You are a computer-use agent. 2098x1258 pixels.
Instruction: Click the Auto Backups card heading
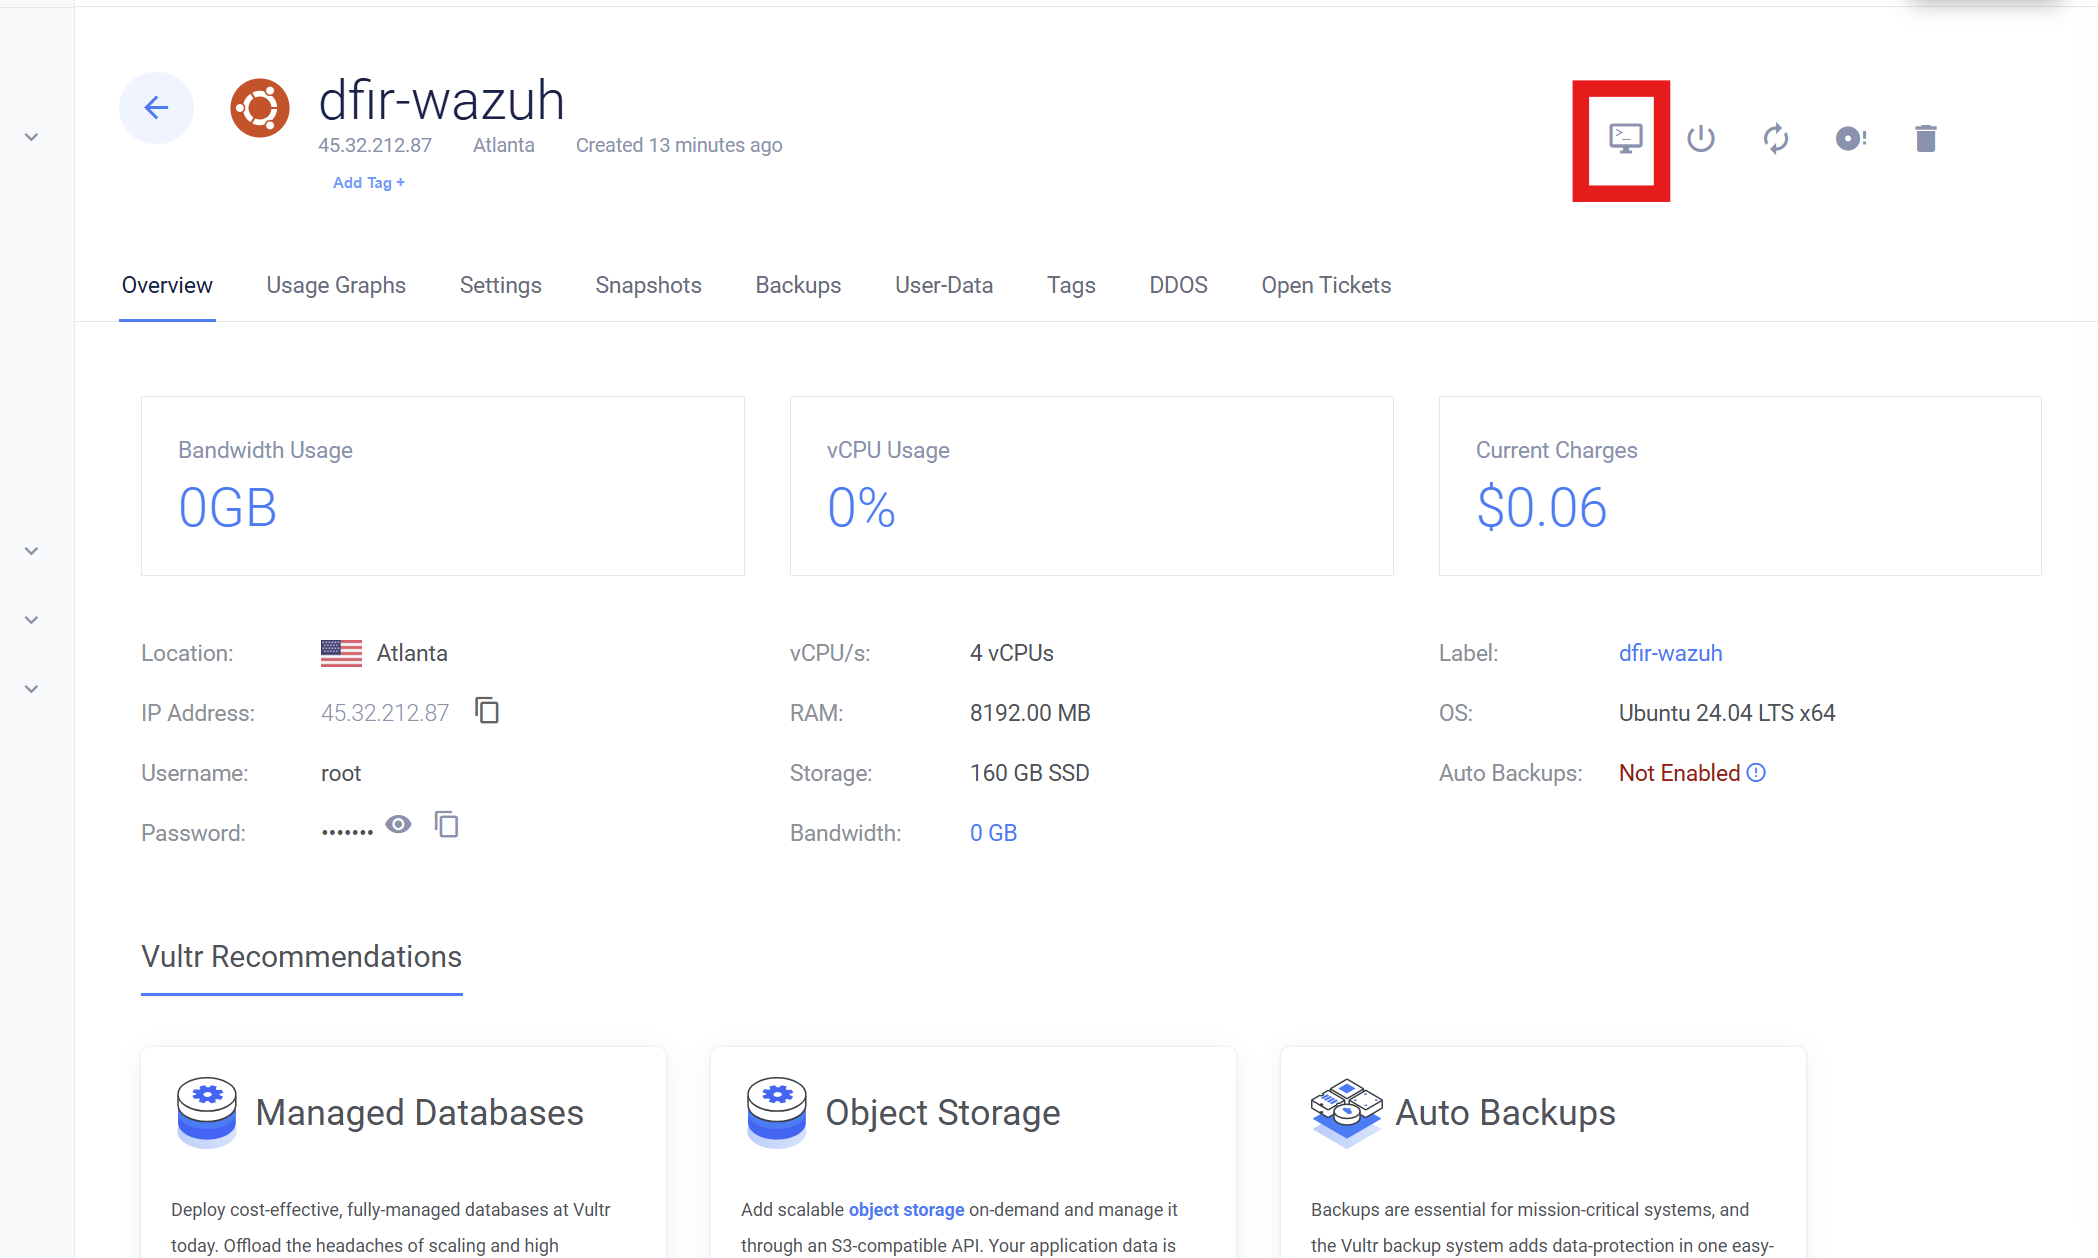point(1505,1113)
